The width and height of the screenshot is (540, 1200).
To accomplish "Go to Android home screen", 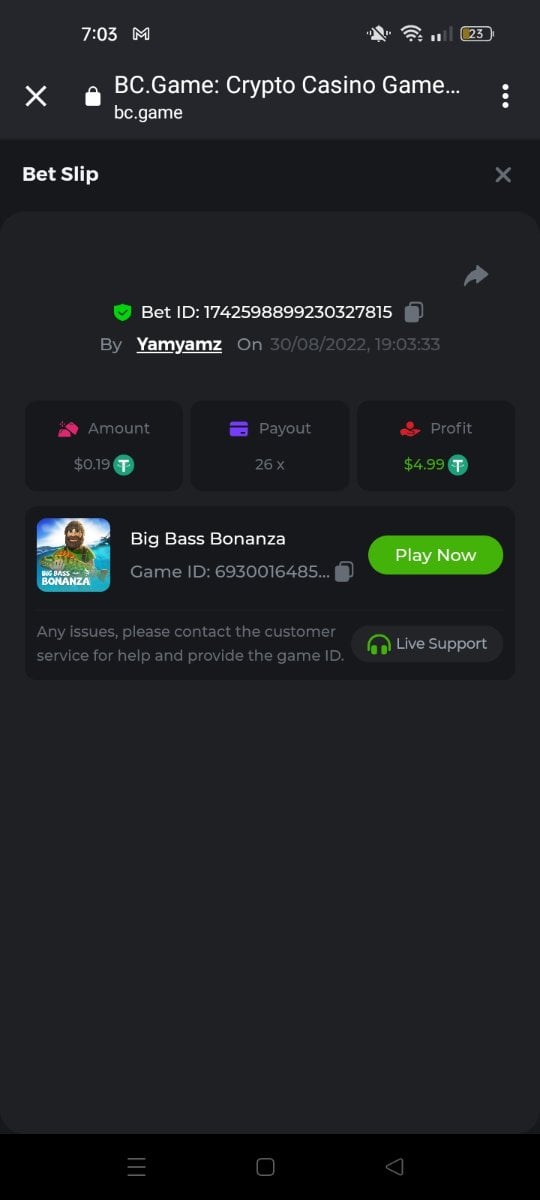I will 265,1167.
